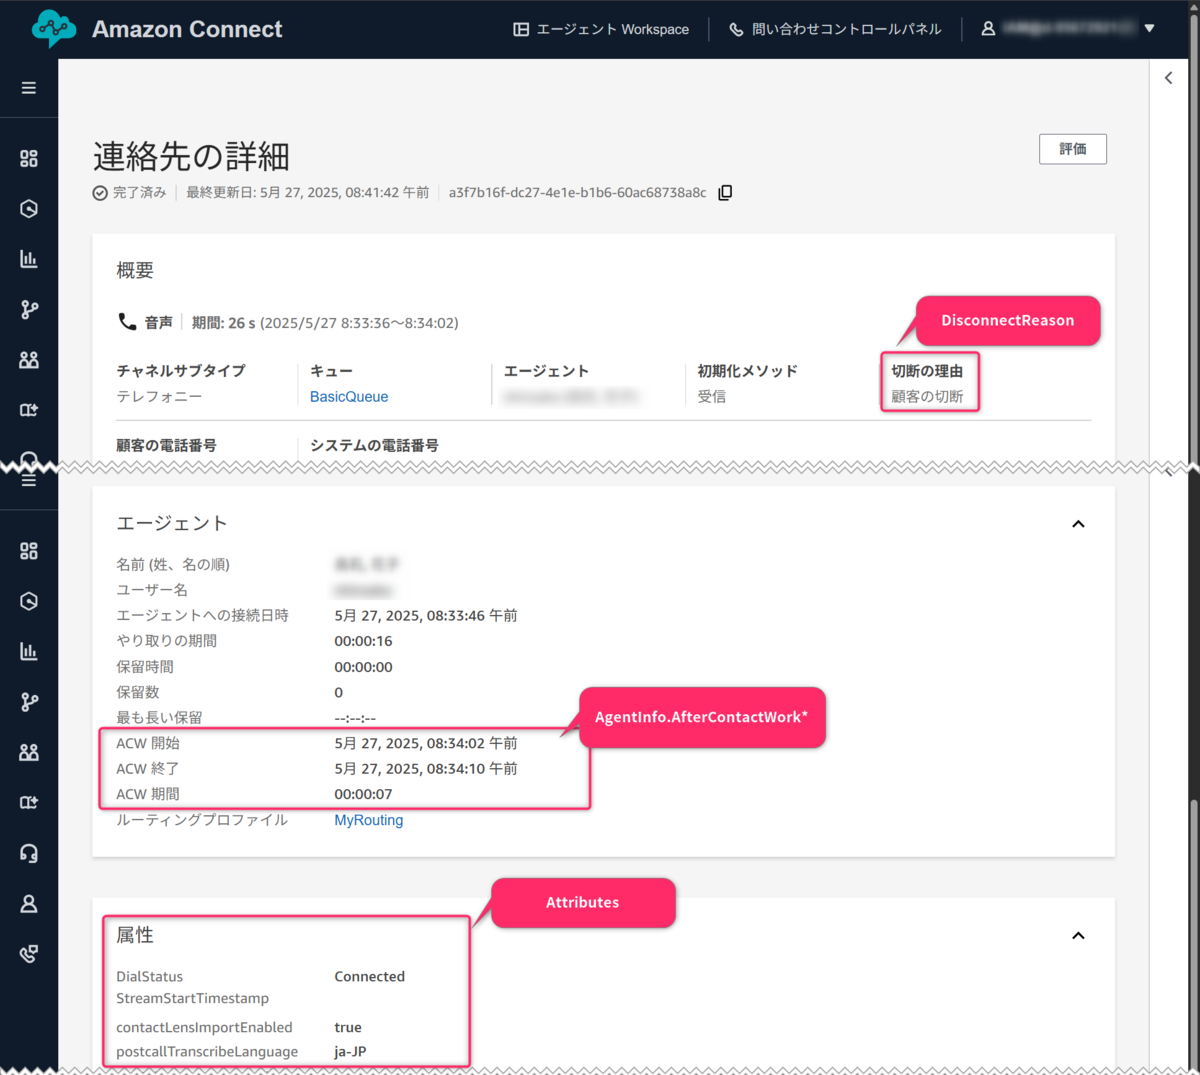Open dashboard grid icon beside the 概要 card
The height and width of the screenshot is (1075, 1200).
[x=29, y=158]
